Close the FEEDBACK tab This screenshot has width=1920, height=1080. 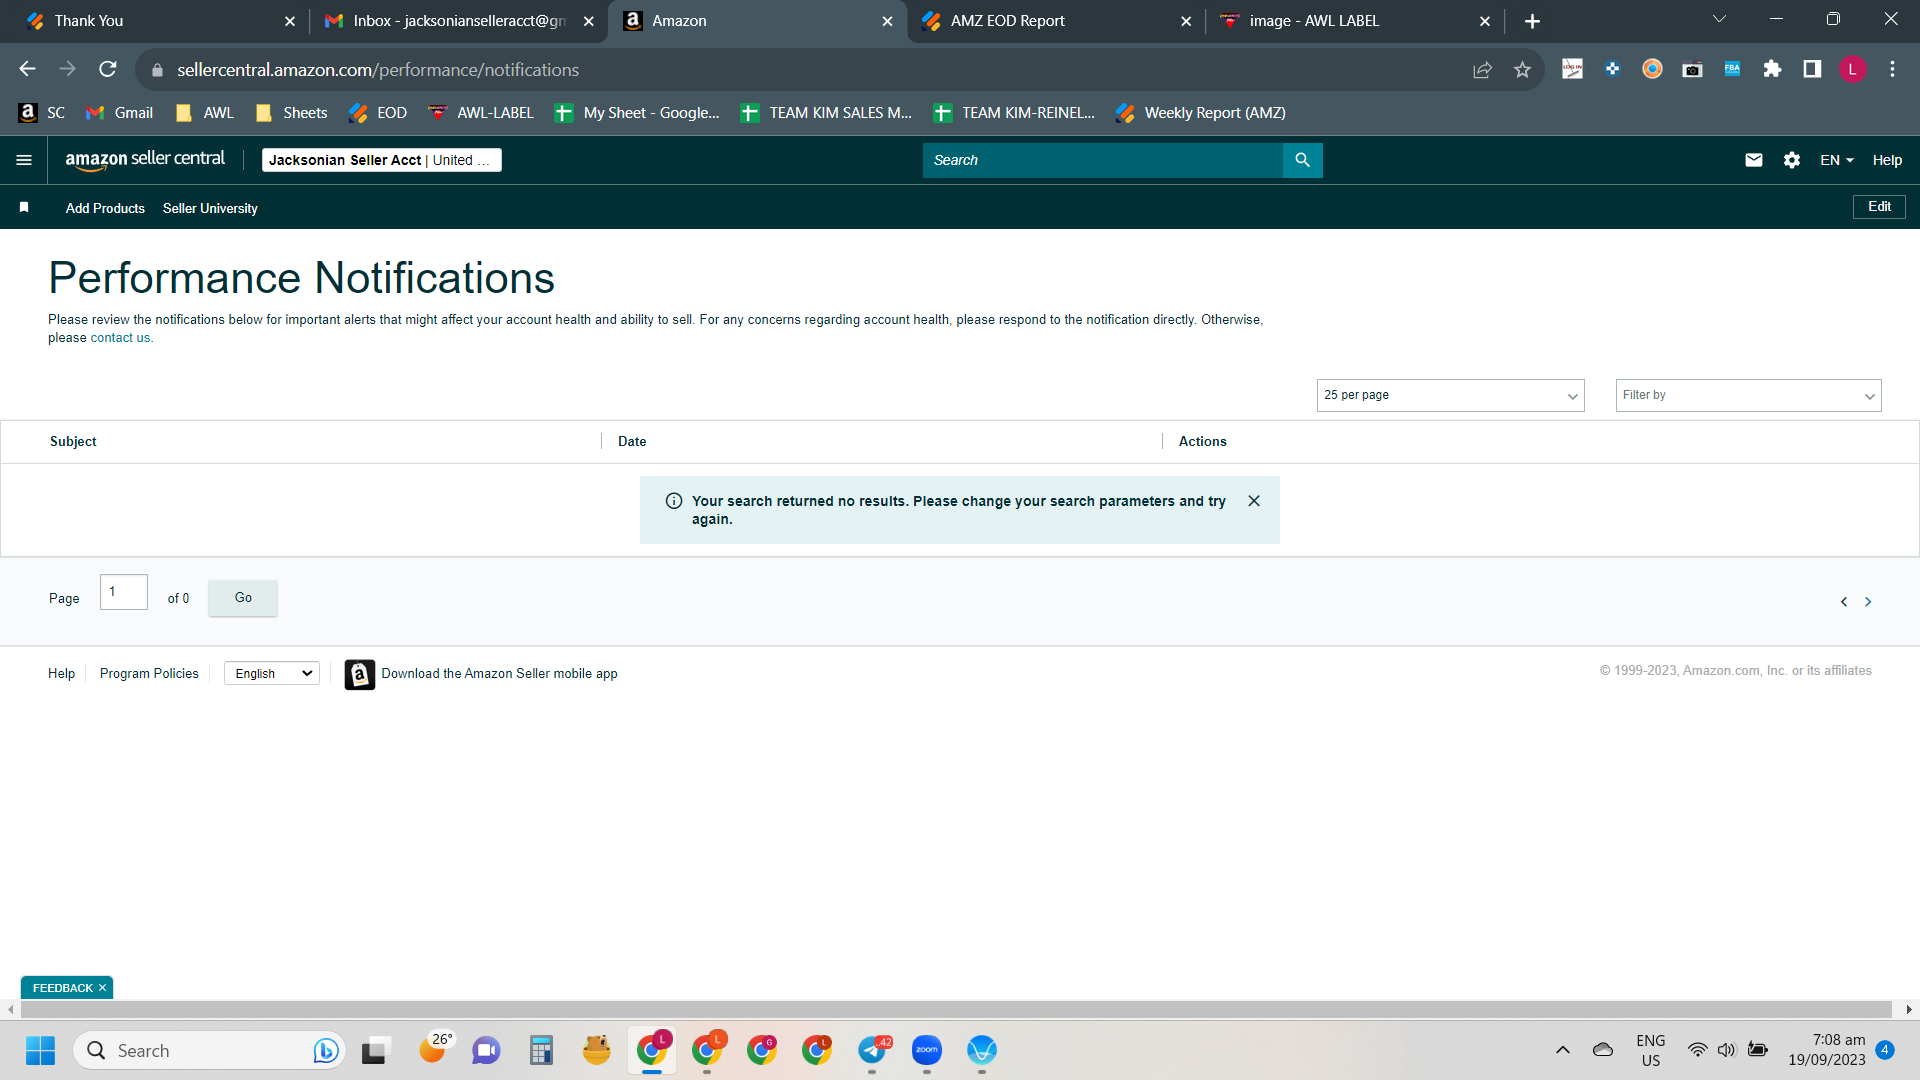tap(102, 988)
